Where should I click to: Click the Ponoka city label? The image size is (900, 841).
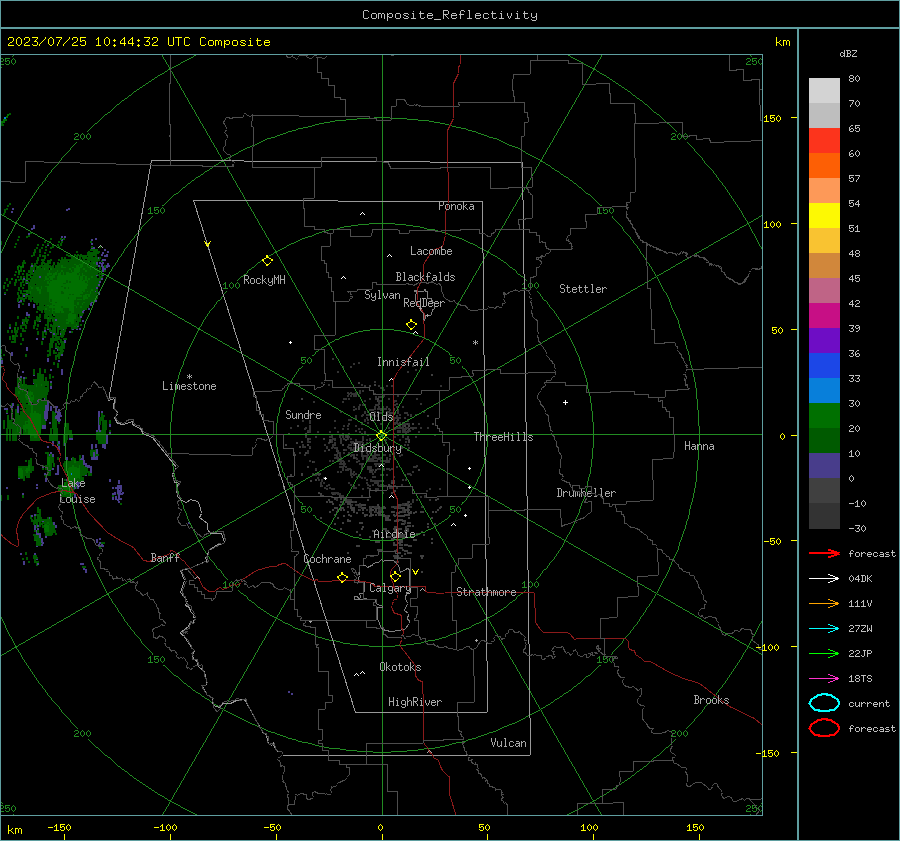click(456, 206)
